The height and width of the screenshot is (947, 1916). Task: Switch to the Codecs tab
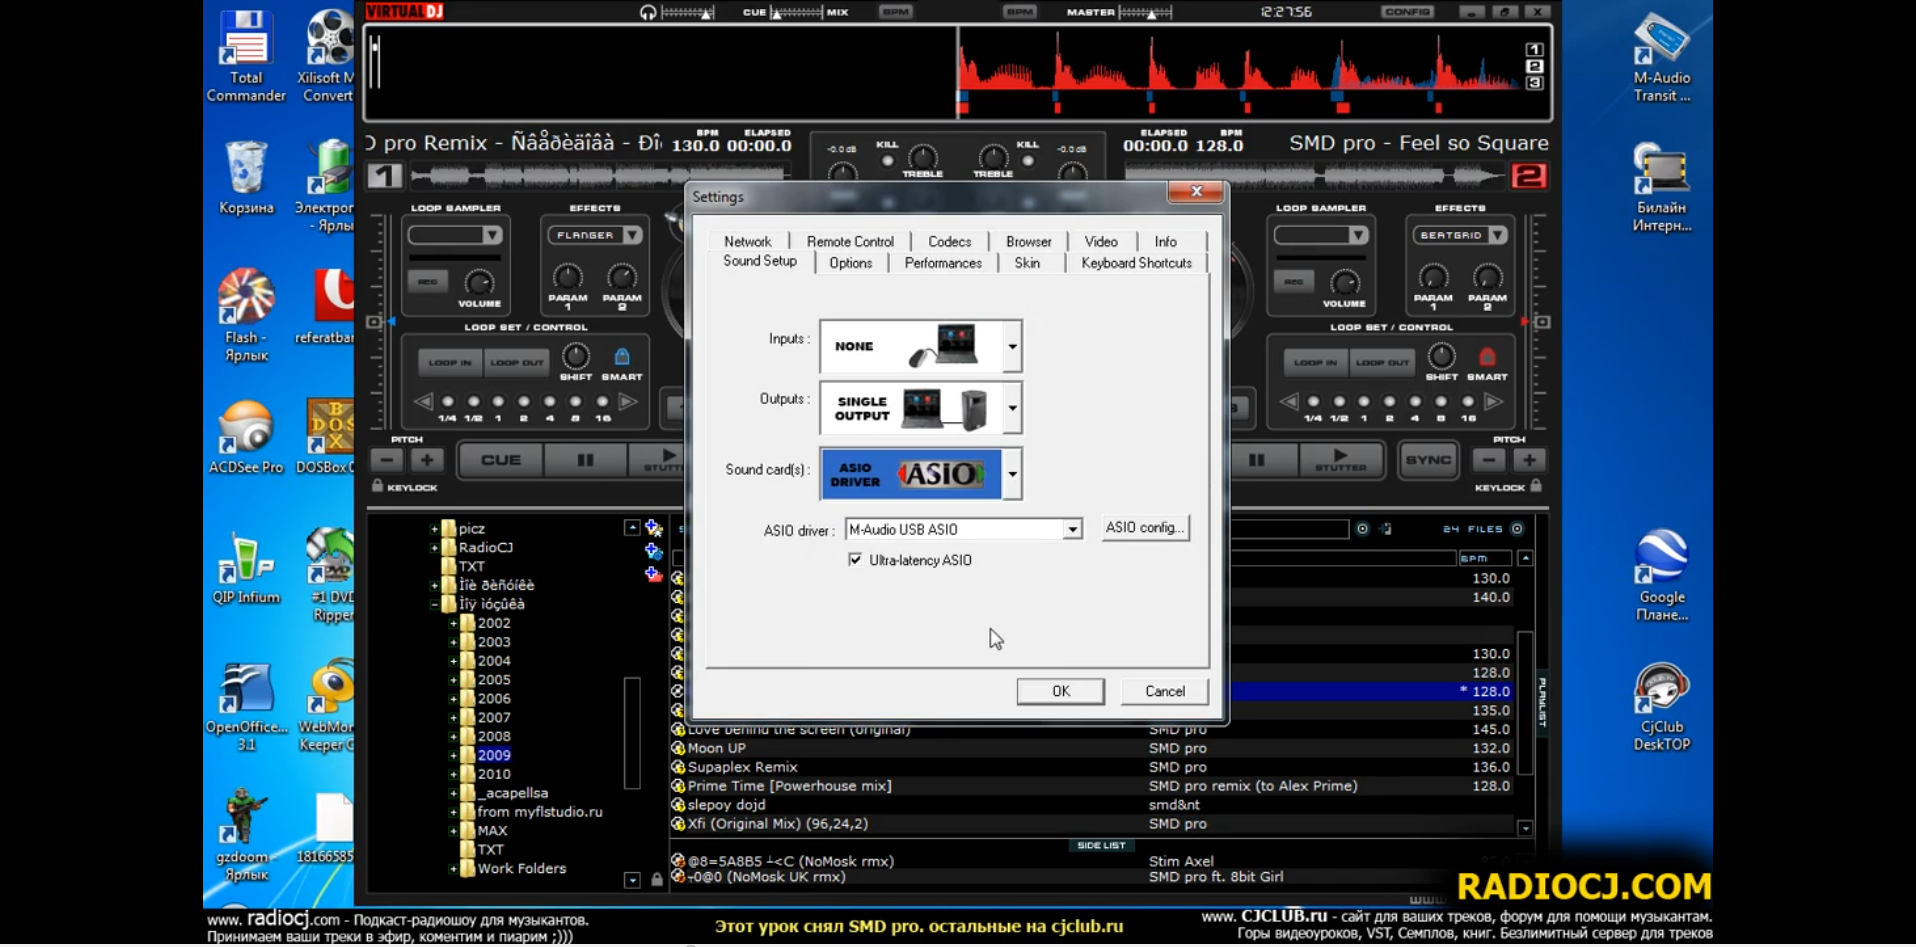[949, 242]
